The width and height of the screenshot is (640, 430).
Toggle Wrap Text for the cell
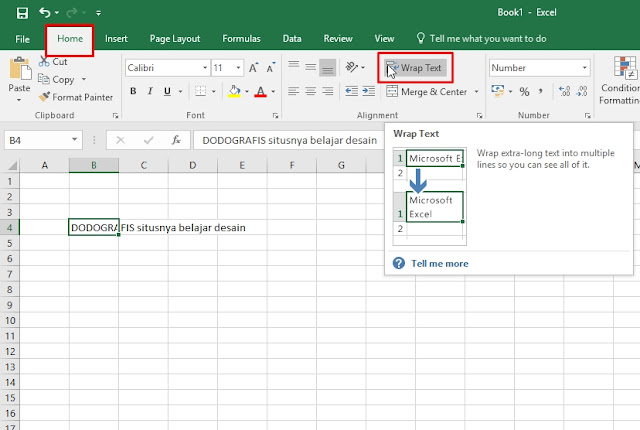[415, 68]
